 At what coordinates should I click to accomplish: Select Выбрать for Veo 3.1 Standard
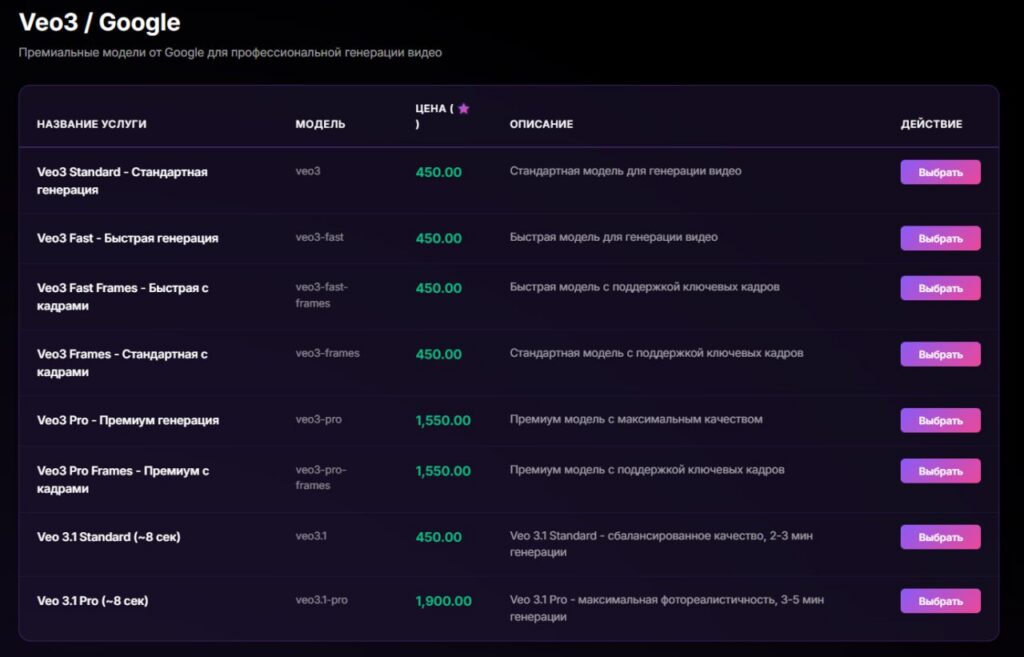(940, 537)
